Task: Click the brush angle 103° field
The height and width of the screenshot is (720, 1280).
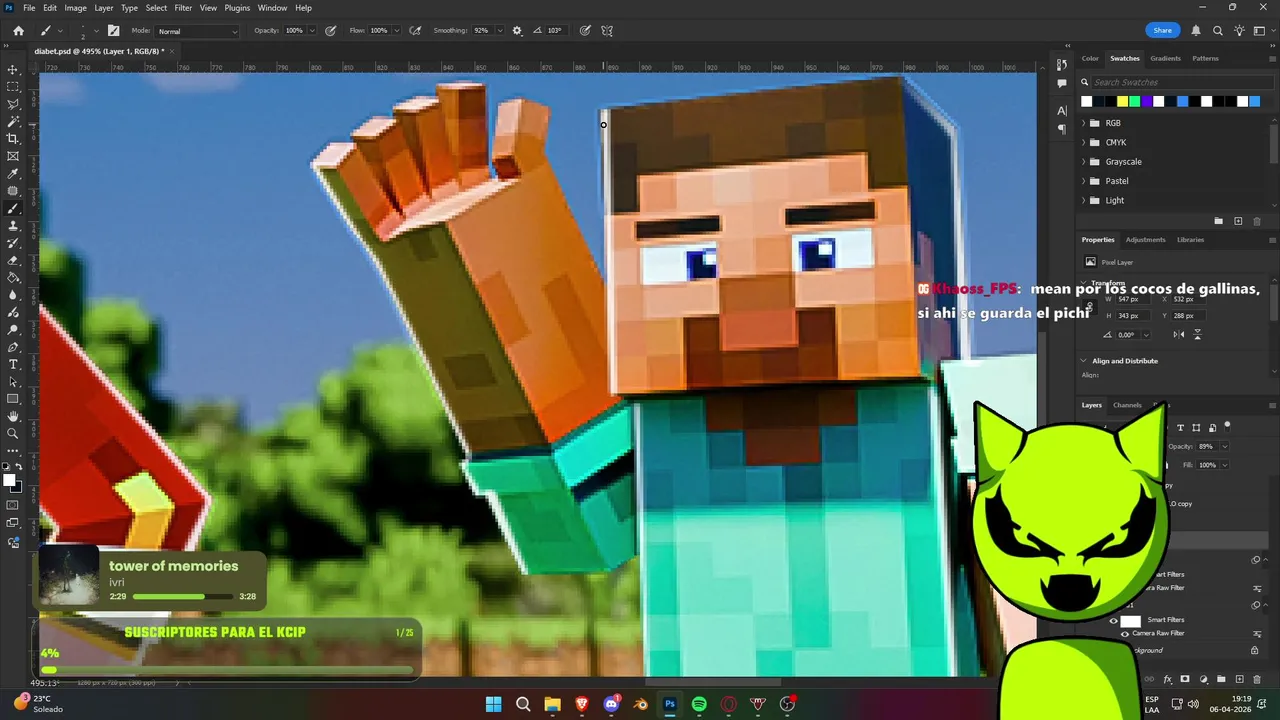Action: (x=556, y=31)
